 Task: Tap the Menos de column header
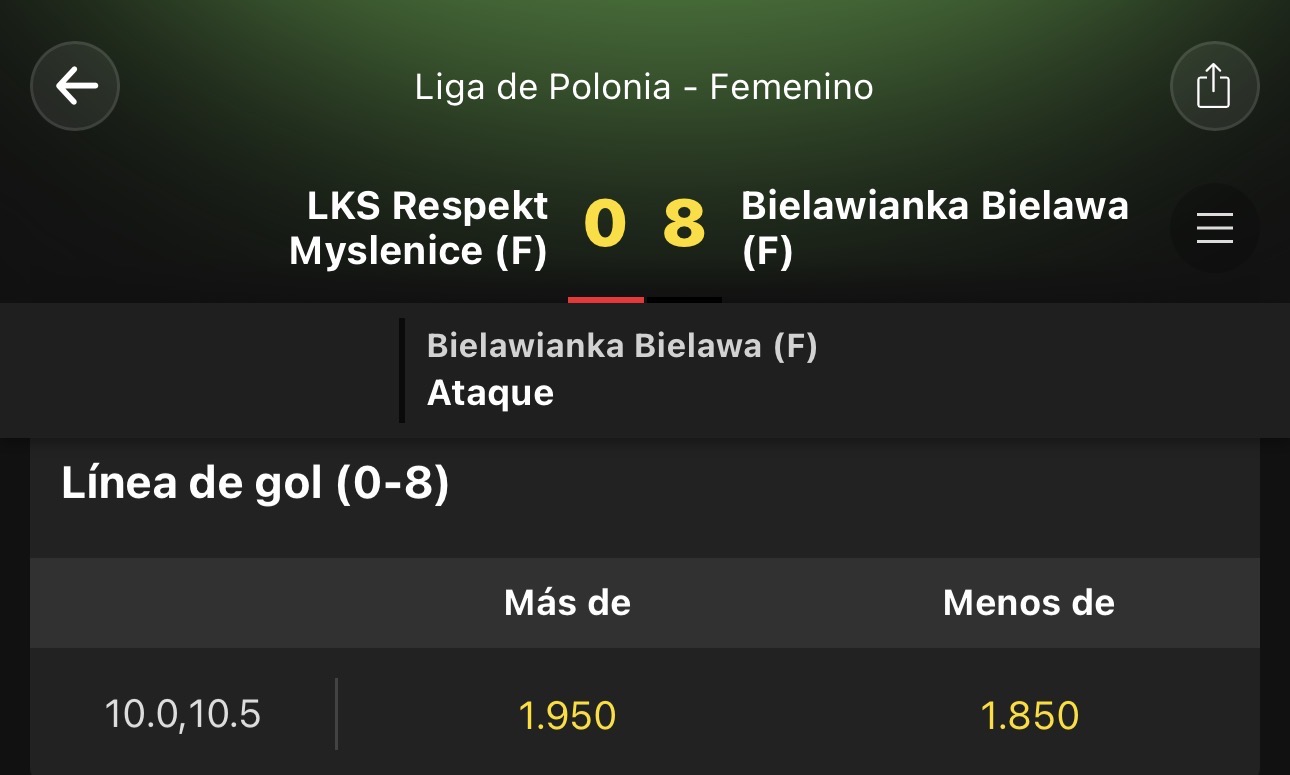point(1029,602)
